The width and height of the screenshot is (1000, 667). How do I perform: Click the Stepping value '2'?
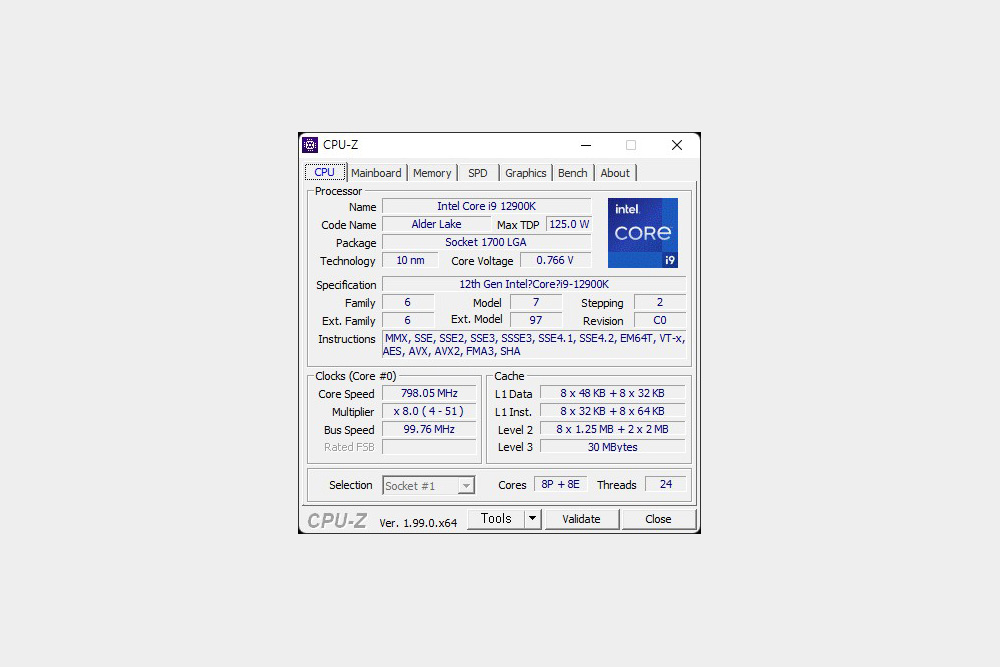[660, 302]
